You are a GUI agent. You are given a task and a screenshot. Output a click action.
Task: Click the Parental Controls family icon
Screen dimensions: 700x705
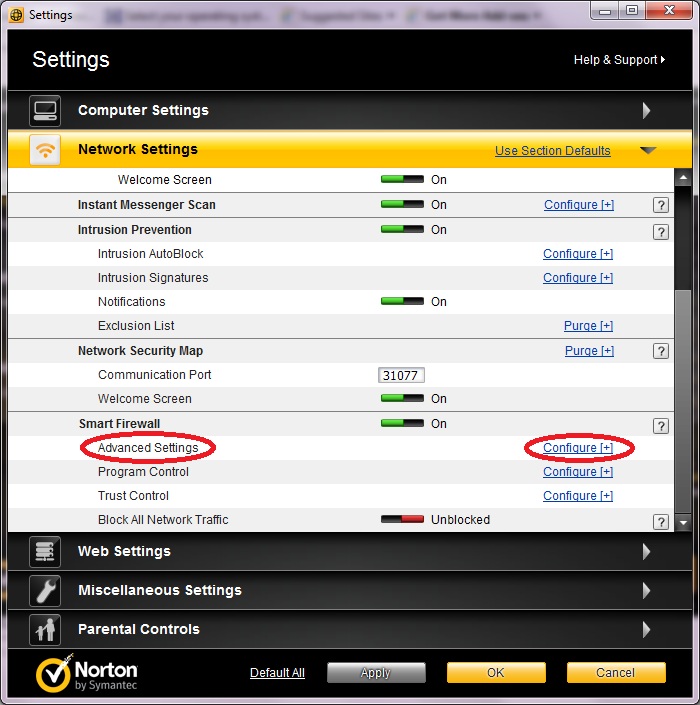[x=45, y=629]
